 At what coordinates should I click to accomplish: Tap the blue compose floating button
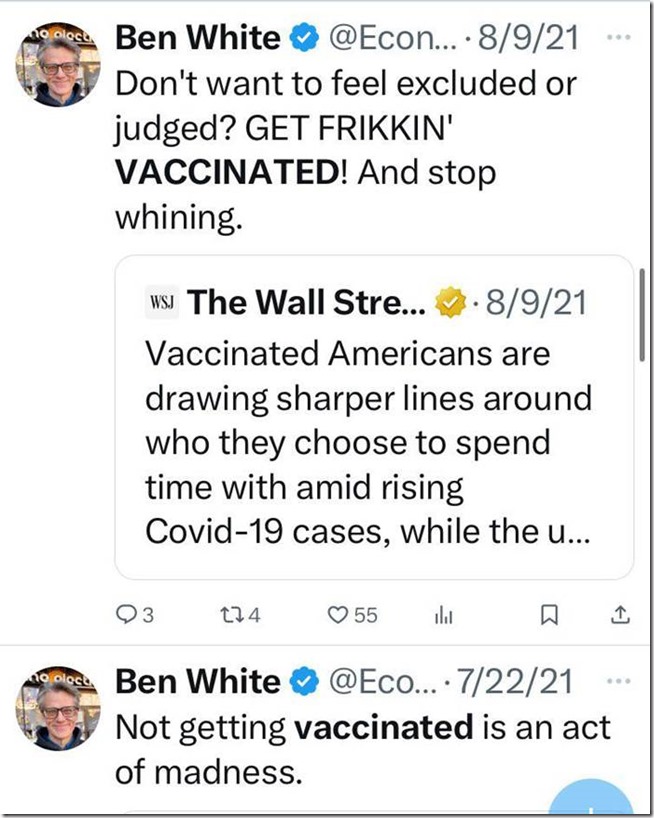click(597, 800)
